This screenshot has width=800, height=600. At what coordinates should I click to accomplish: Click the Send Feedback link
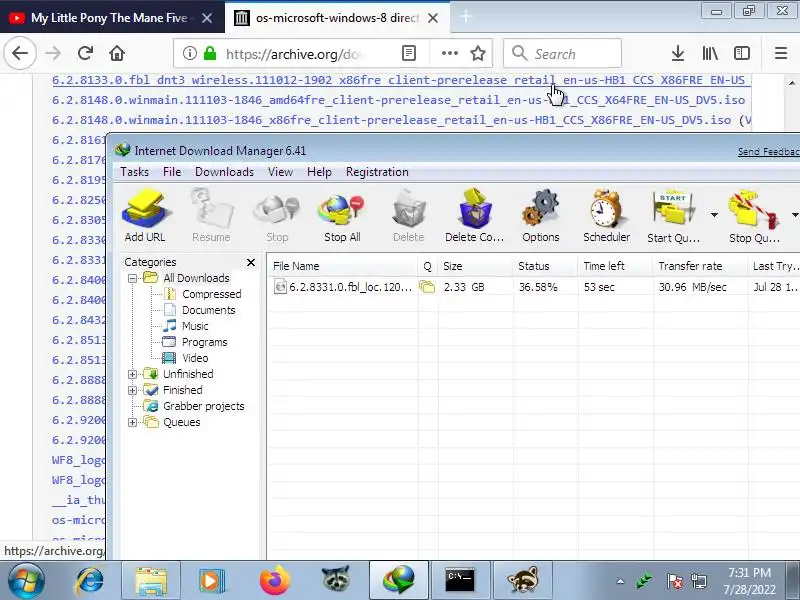pyautogui.click(x=768, y=152)
